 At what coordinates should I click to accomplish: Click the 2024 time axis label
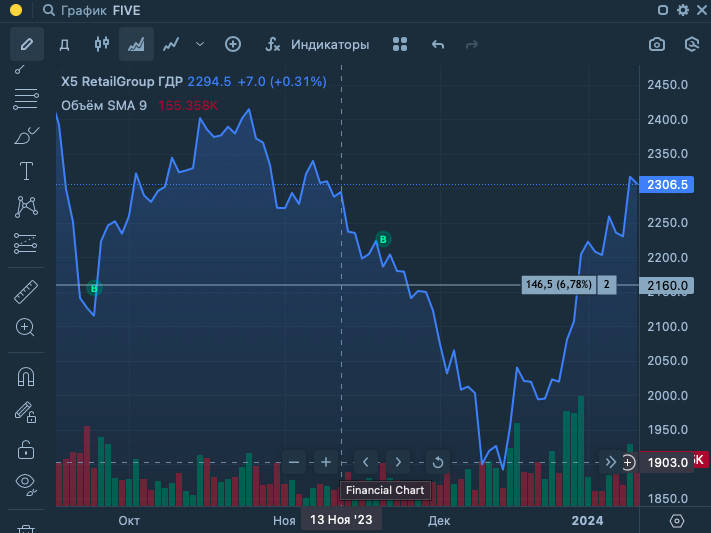[x=587, y=520]
